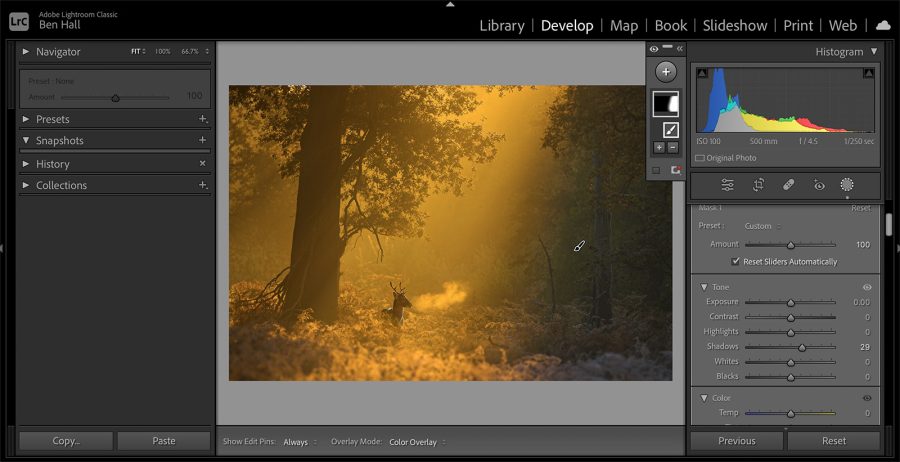Click the Blacks slider handle
This screenshot has width=900, height=462.
tap(790, 377)
